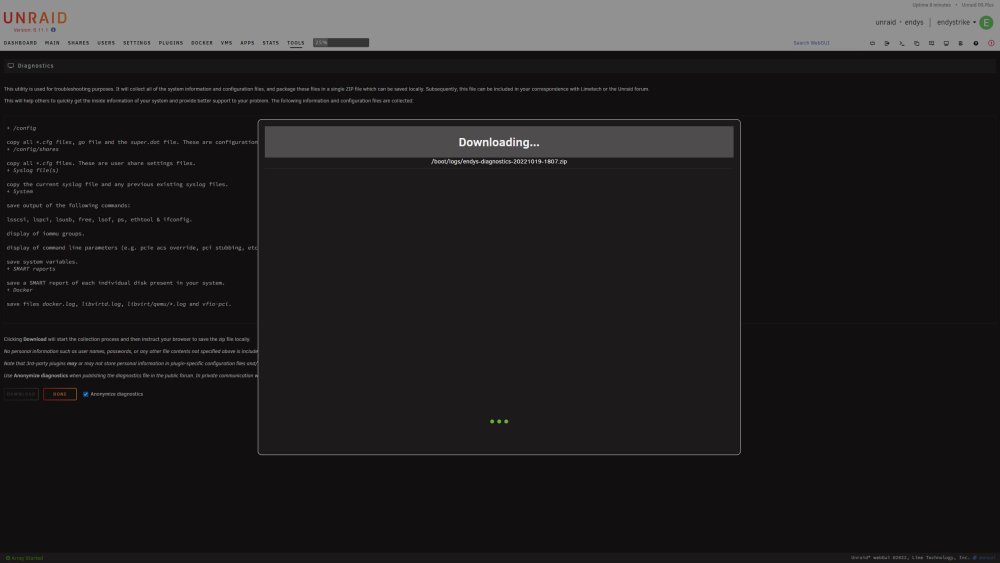Open the Dashboard menu
Screen dimensions: 1000x563
pos(20,43)
